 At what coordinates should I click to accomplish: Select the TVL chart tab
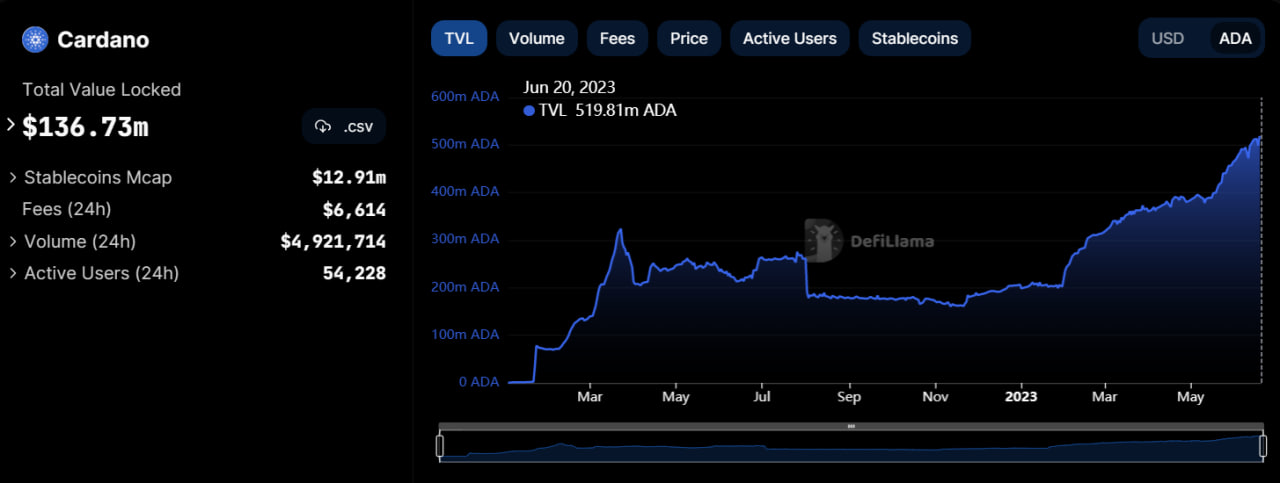459,38
